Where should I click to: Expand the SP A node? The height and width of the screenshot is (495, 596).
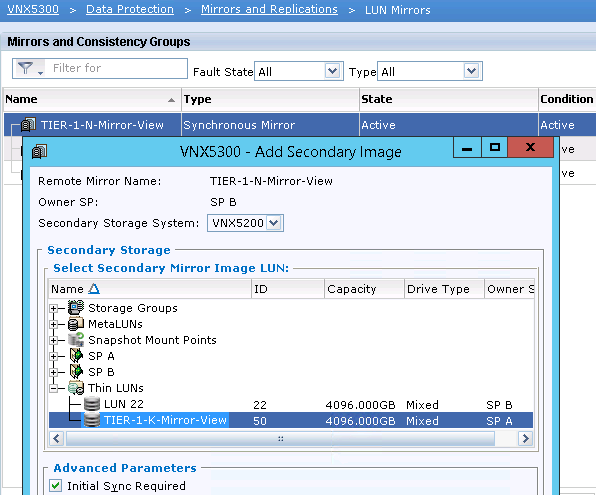click(x=54, y=356)
